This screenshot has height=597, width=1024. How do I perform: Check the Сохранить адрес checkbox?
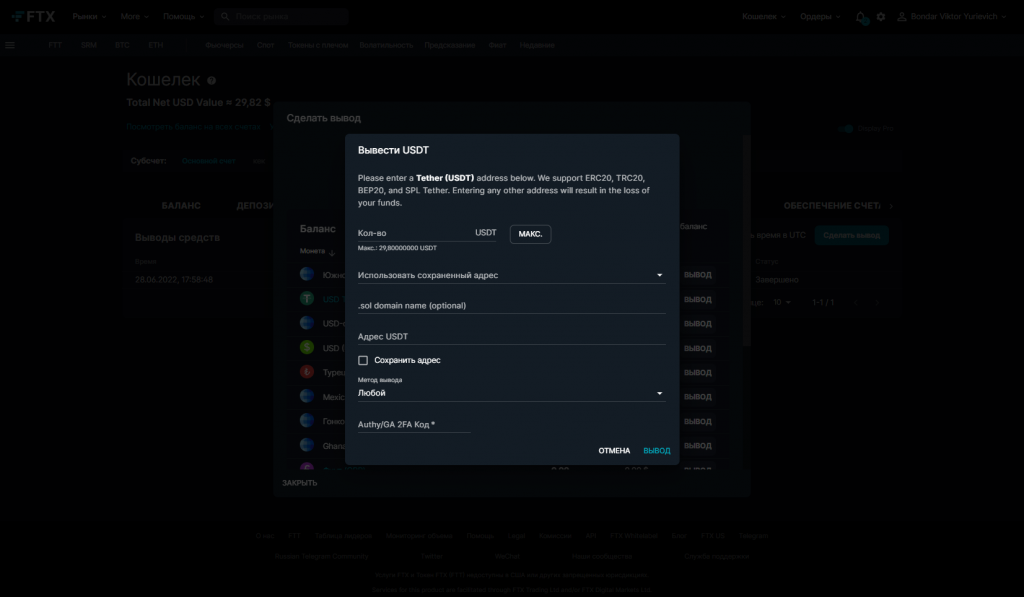click(363, 360)
